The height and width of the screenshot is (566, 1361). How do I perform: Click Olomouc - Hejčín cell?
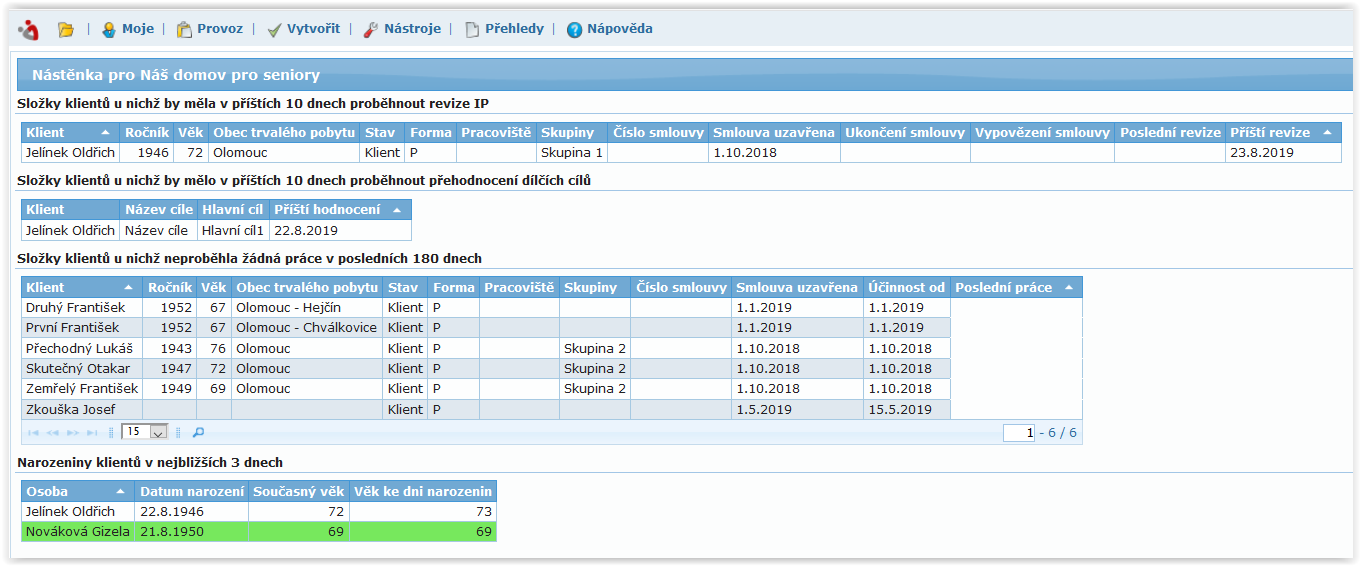coord(306,307)
